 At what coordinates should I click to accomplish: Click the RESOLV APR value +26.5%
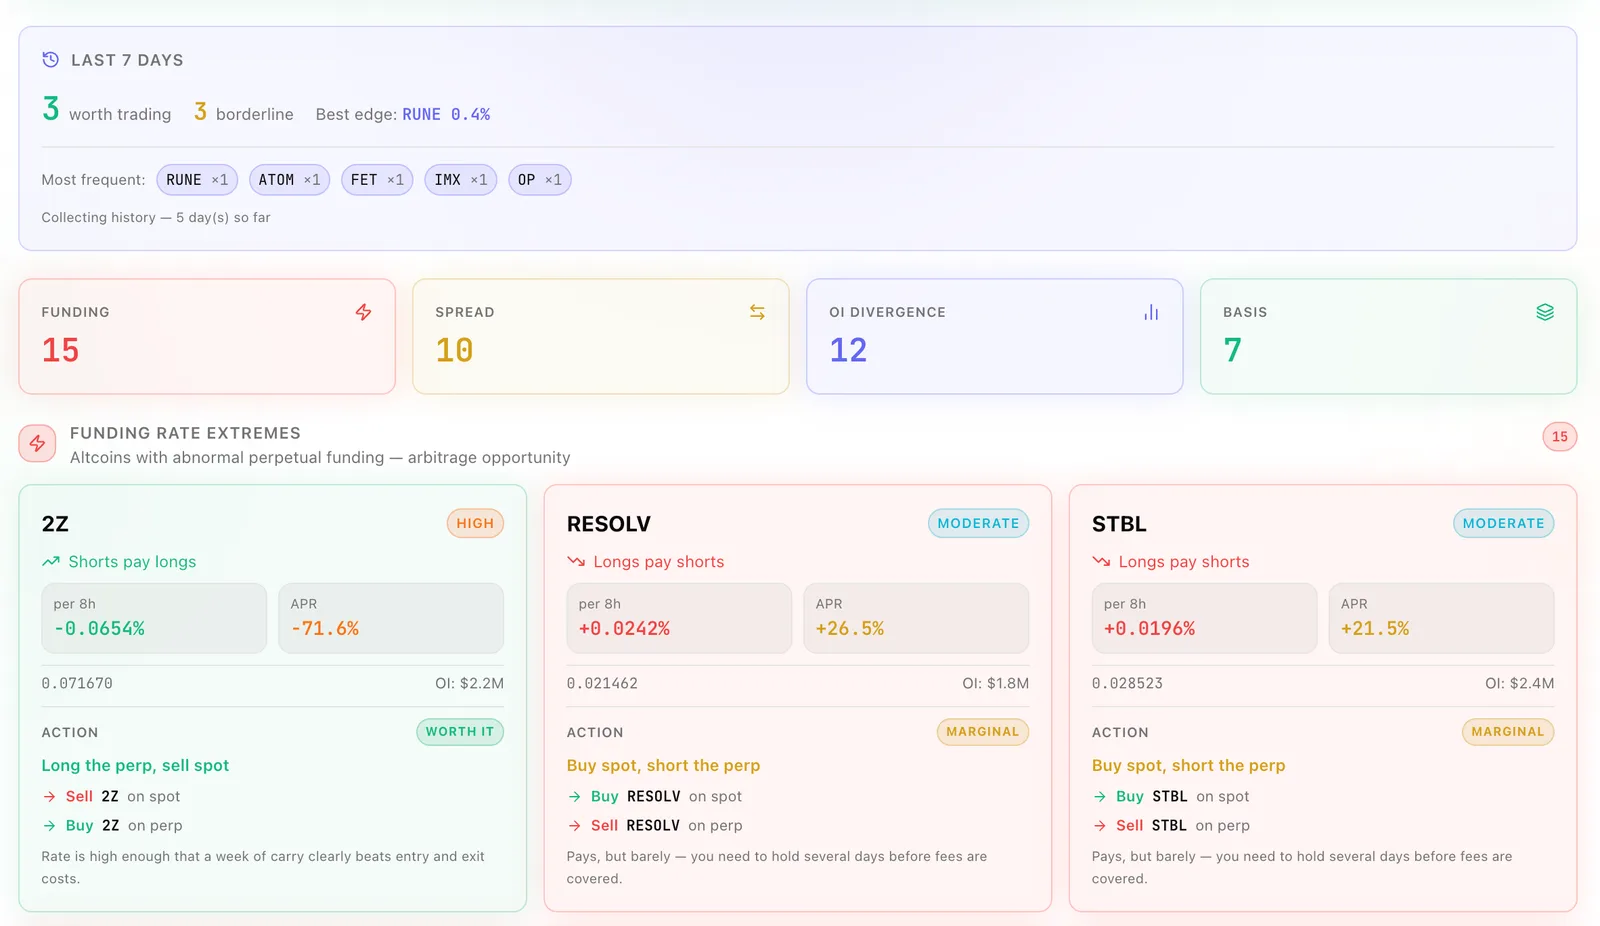[850, 629]
